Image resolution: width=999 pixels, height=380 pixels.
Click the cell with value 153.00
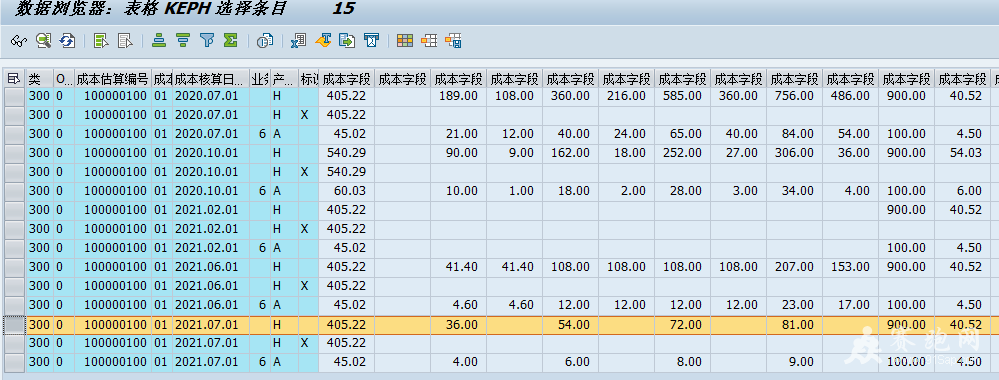[x=851, y=267]
